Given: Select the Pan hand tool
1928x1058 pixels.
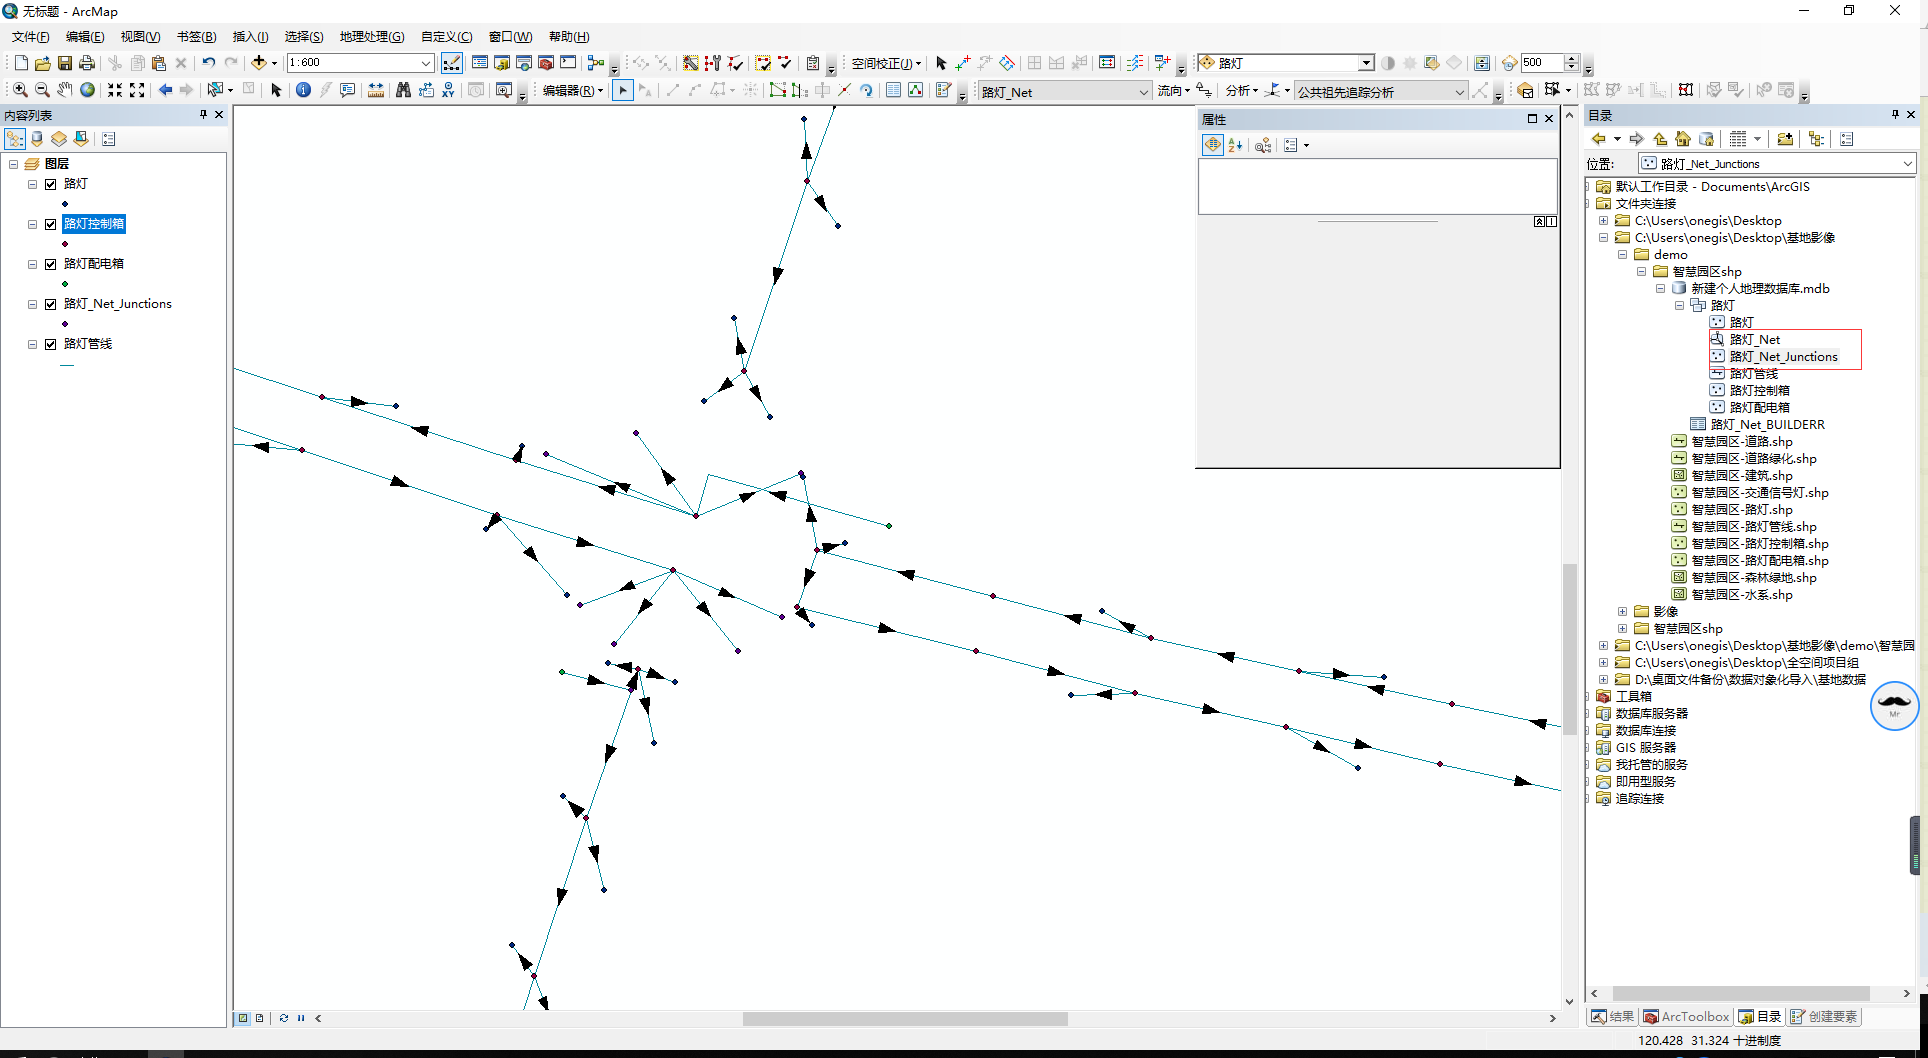Looking at the screenshot, I should click(65, 90).
